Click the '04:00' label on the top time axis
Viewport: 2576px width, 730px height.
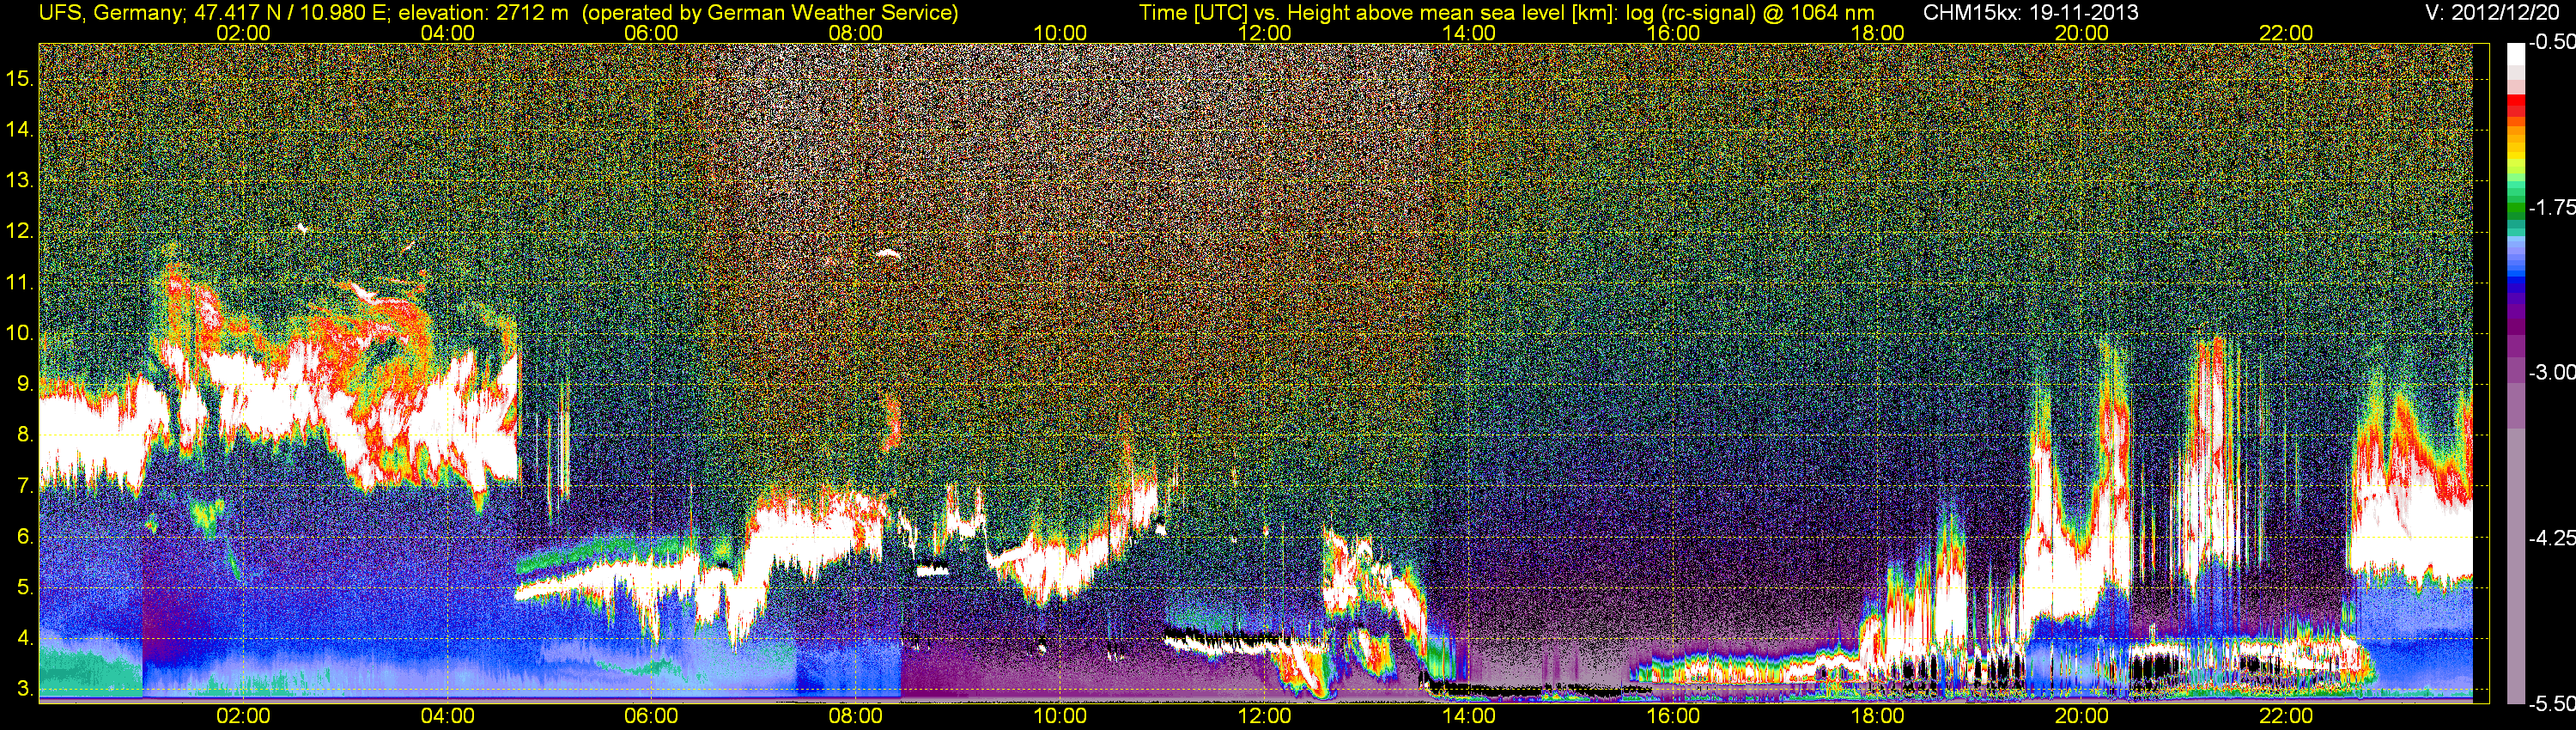click(447, 33)
